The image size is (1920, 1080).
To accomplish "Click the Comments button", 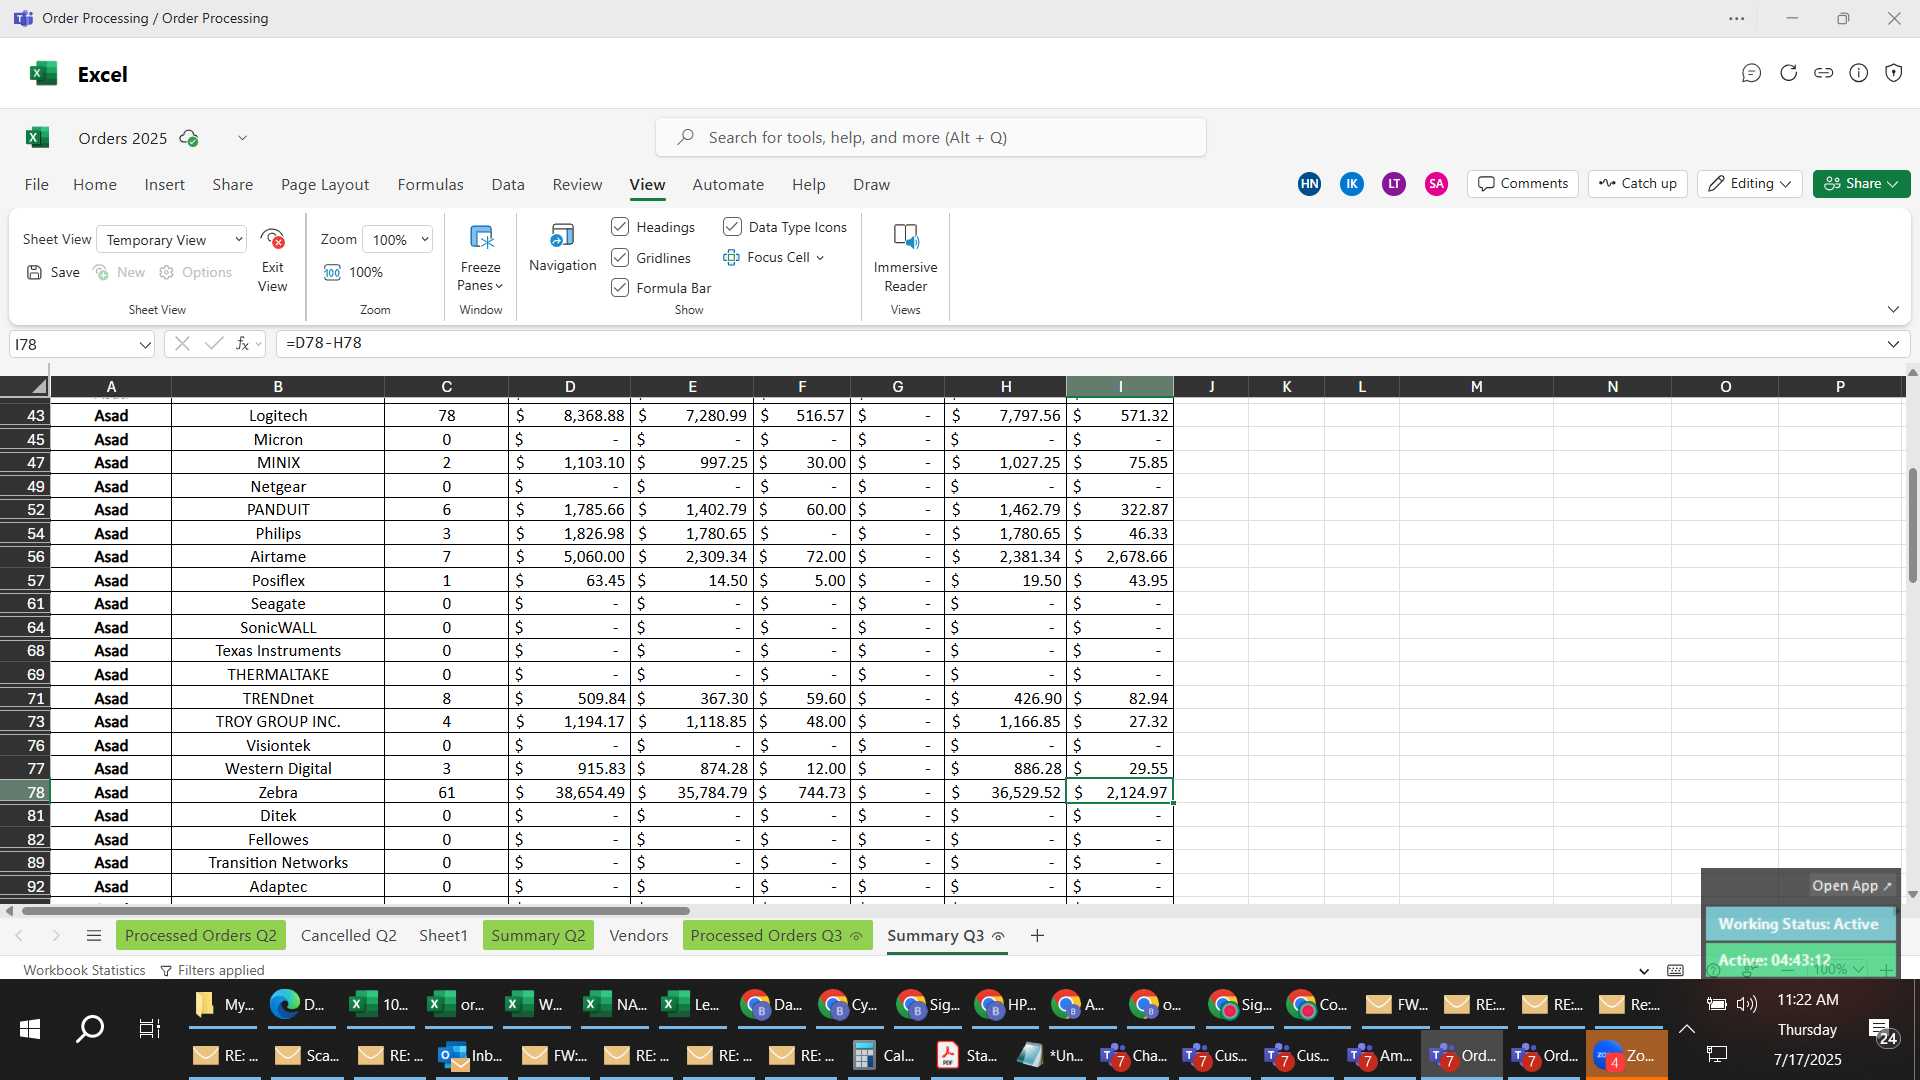I will click(x=1523, y=183).
